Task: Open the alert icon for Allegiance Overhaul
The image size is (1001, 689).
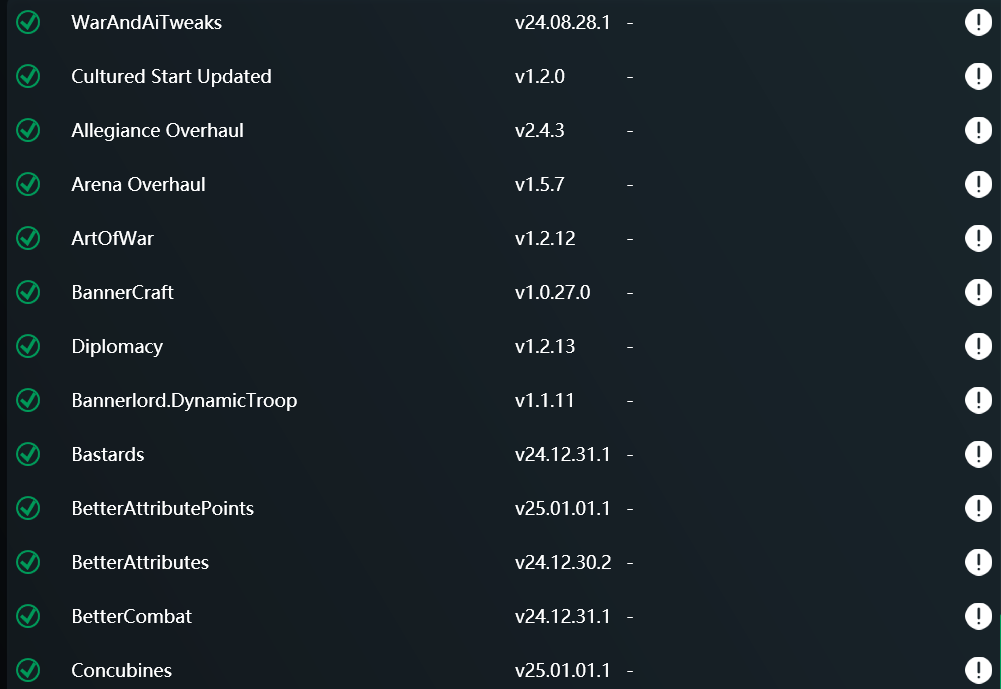Action: tap(977, 131)
